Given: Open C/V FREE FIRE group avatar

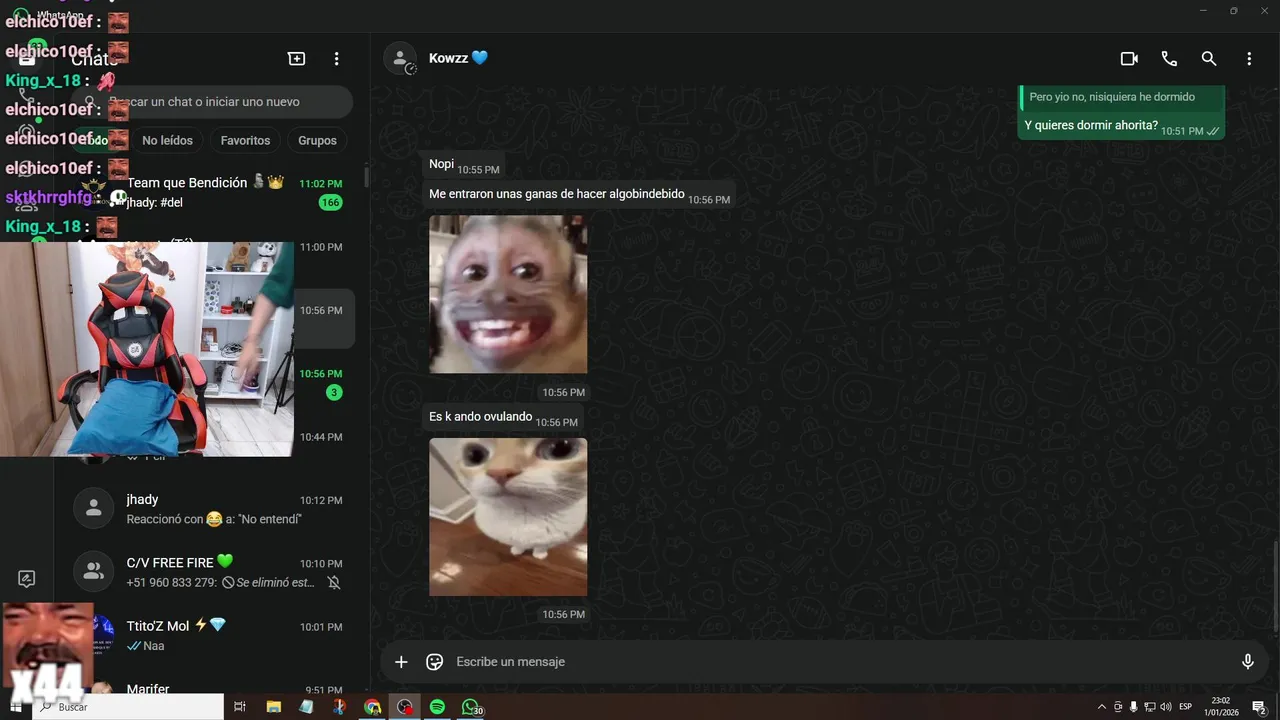Looking at the screenshot, I should [93, 571].
